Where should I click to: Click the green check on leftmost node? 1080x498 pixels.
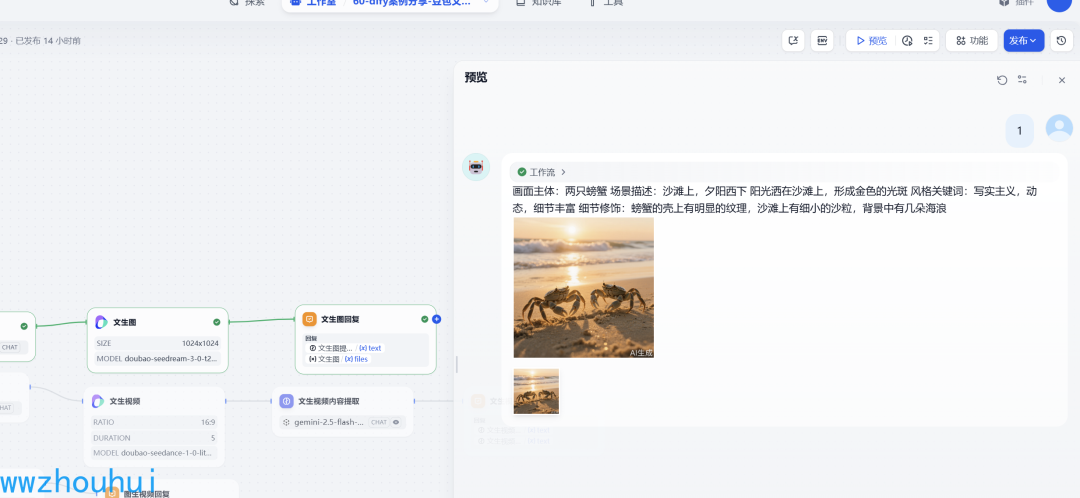tap(24, 326)
